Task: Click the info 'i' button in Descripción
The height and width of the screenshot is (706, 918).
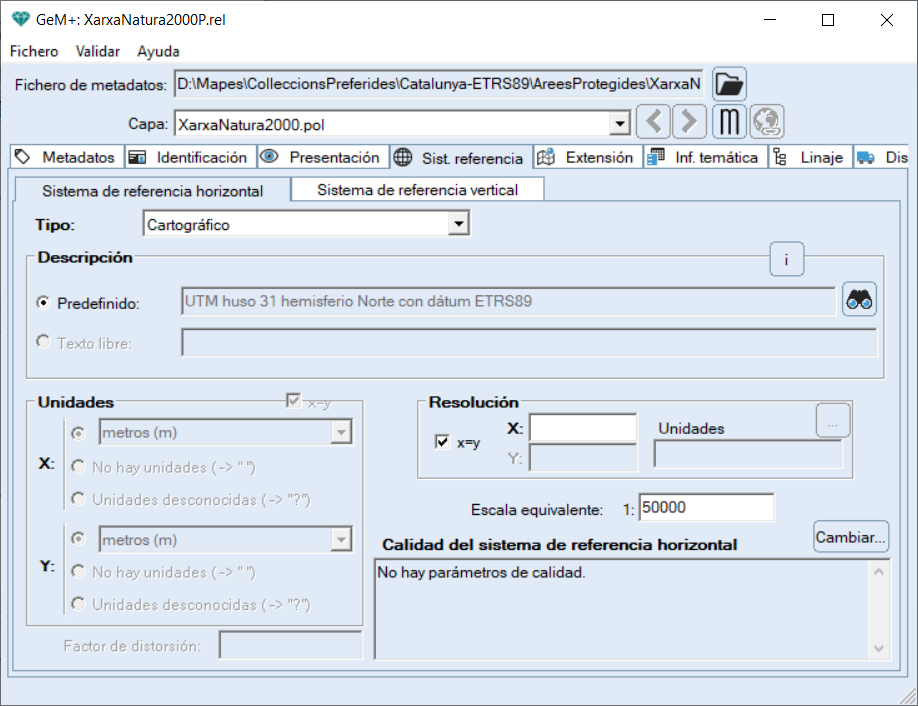Action: (x=787, y=260)
